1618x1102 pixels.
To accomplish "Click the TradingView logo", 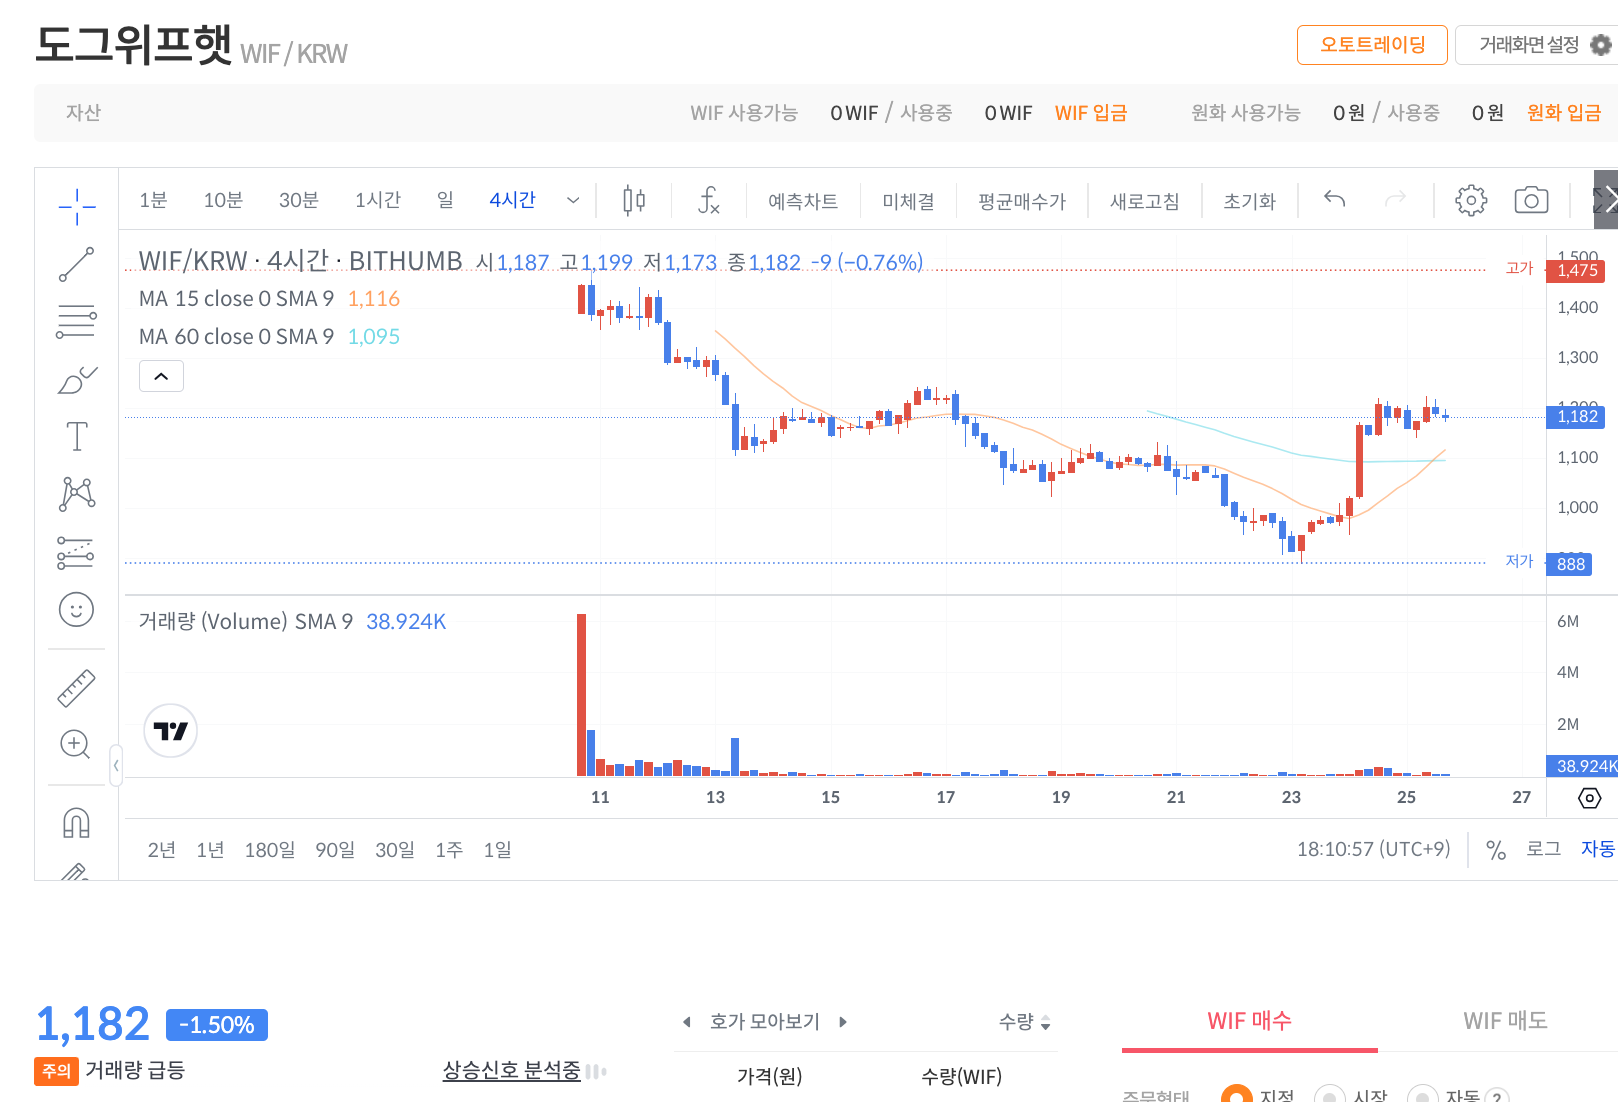I will (x=171, y=731).
